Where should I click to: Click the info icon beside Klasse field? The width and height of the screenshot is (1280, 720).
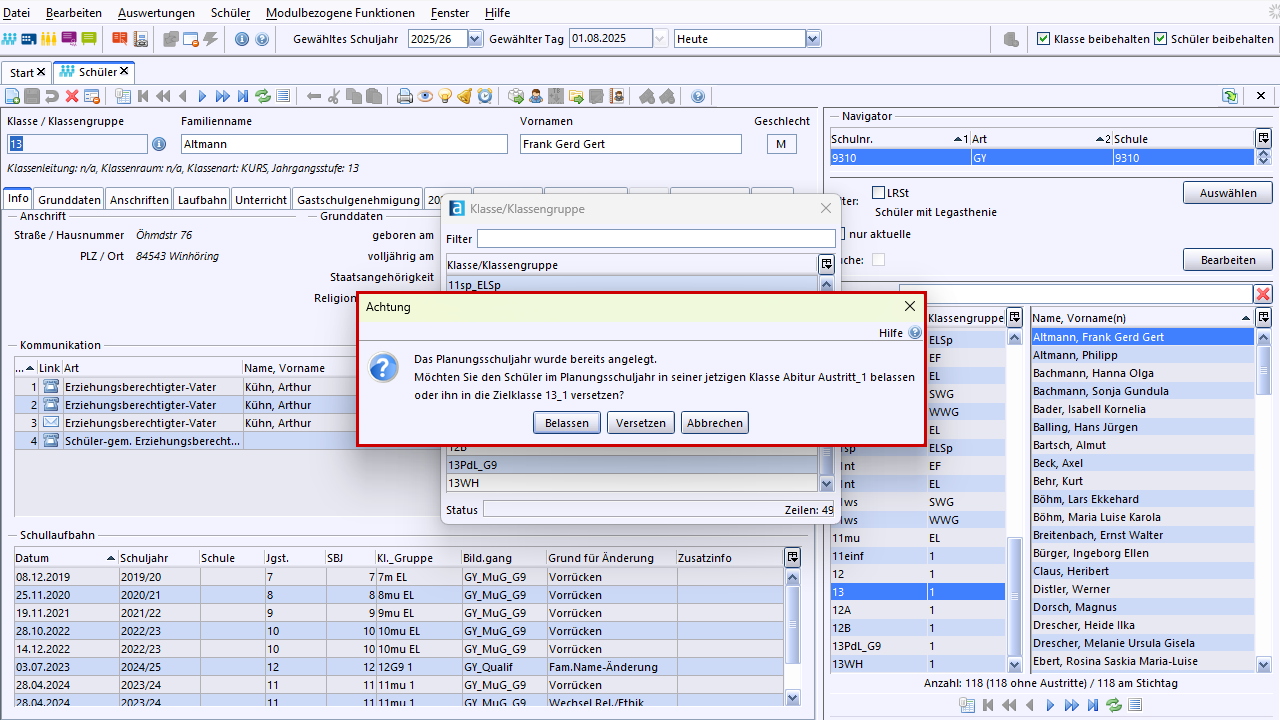click(158, 144)
